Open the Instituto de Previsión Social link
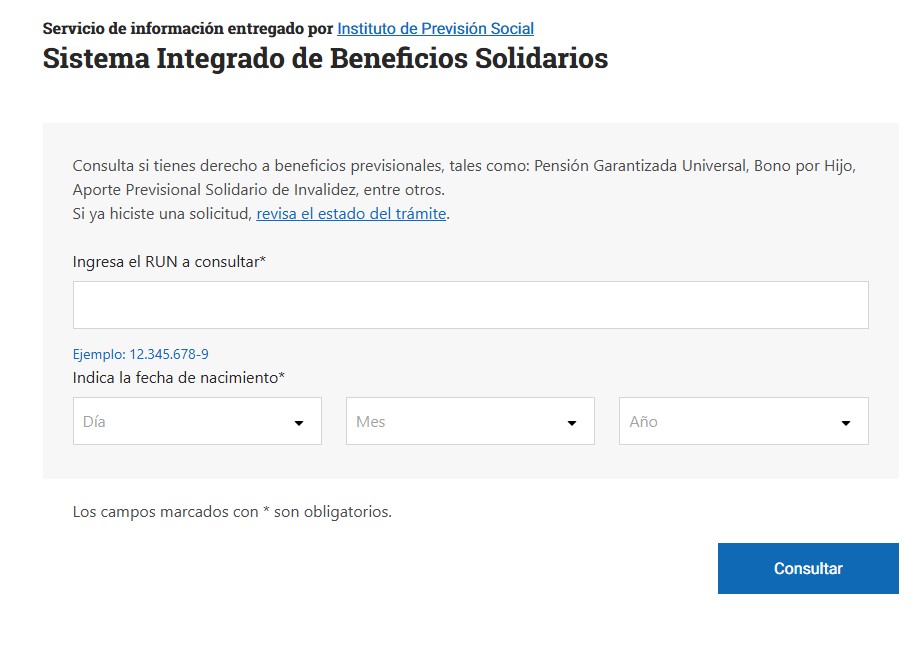917x647 pixels. [435, 29]
